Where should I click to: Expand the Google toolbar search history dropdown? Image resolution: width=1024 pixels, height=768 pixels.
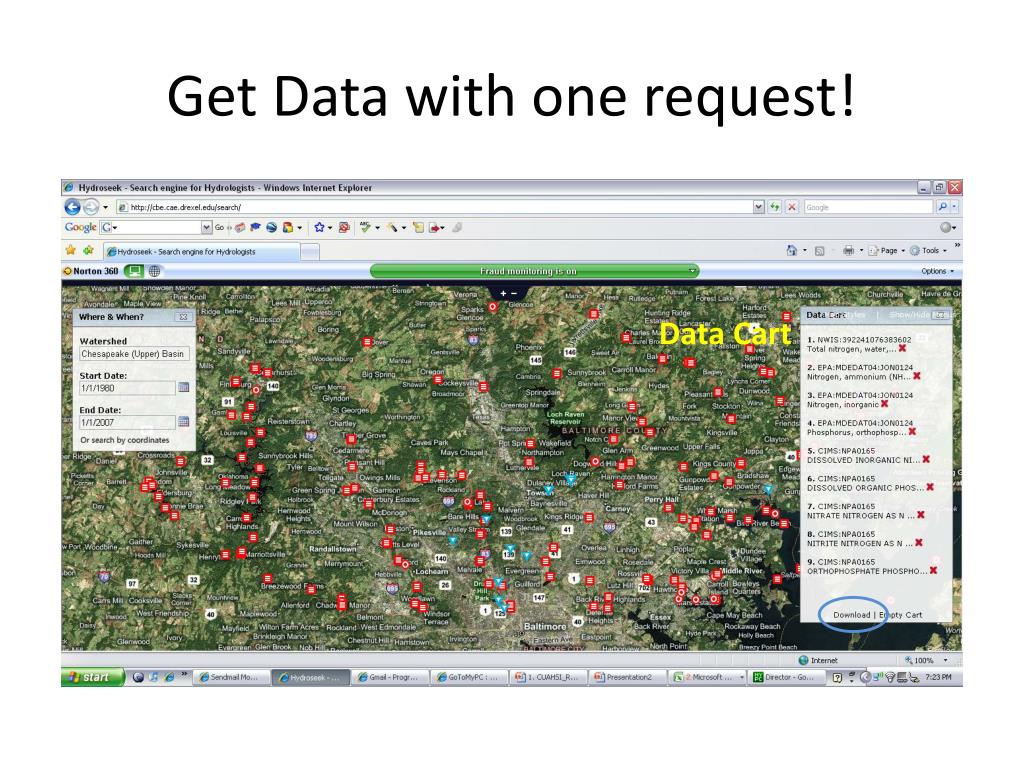click(x=206, y=227)
